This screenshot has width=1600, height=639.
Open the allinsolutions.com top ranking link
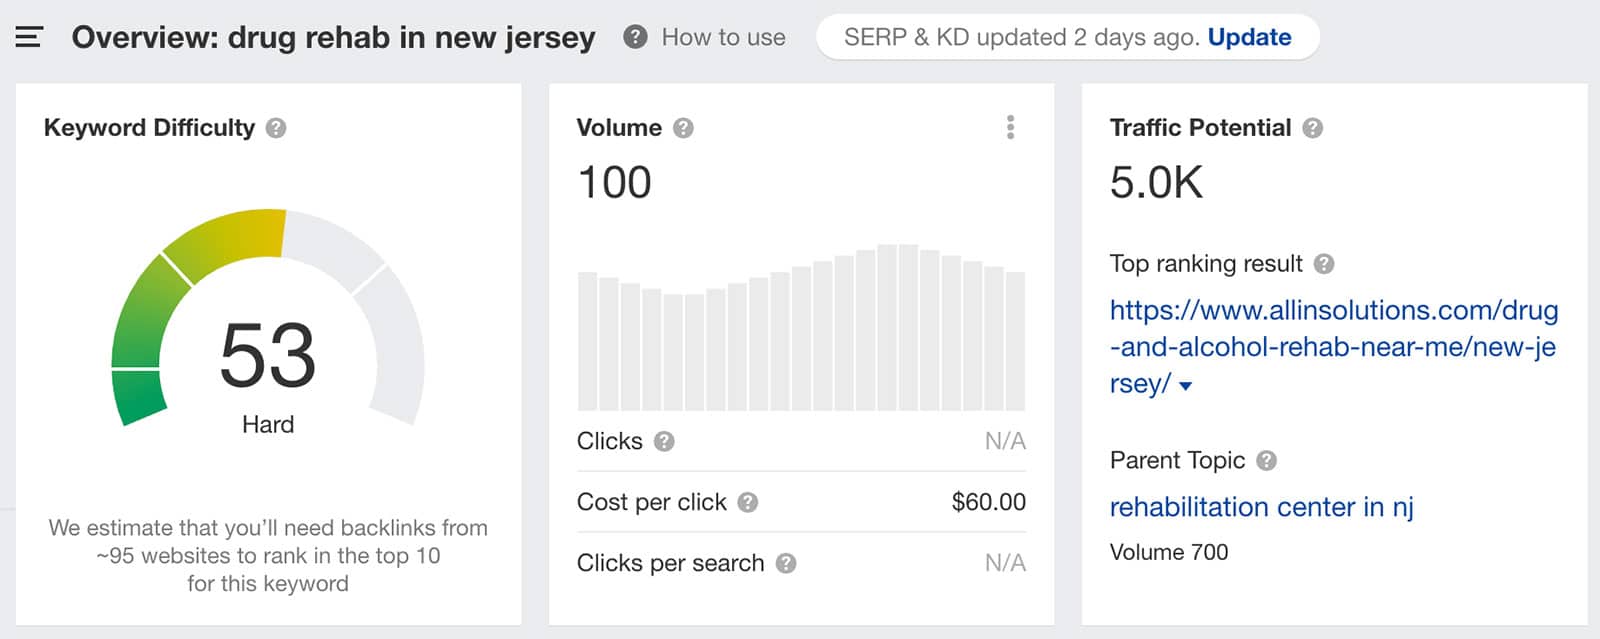click(1333, 347)
